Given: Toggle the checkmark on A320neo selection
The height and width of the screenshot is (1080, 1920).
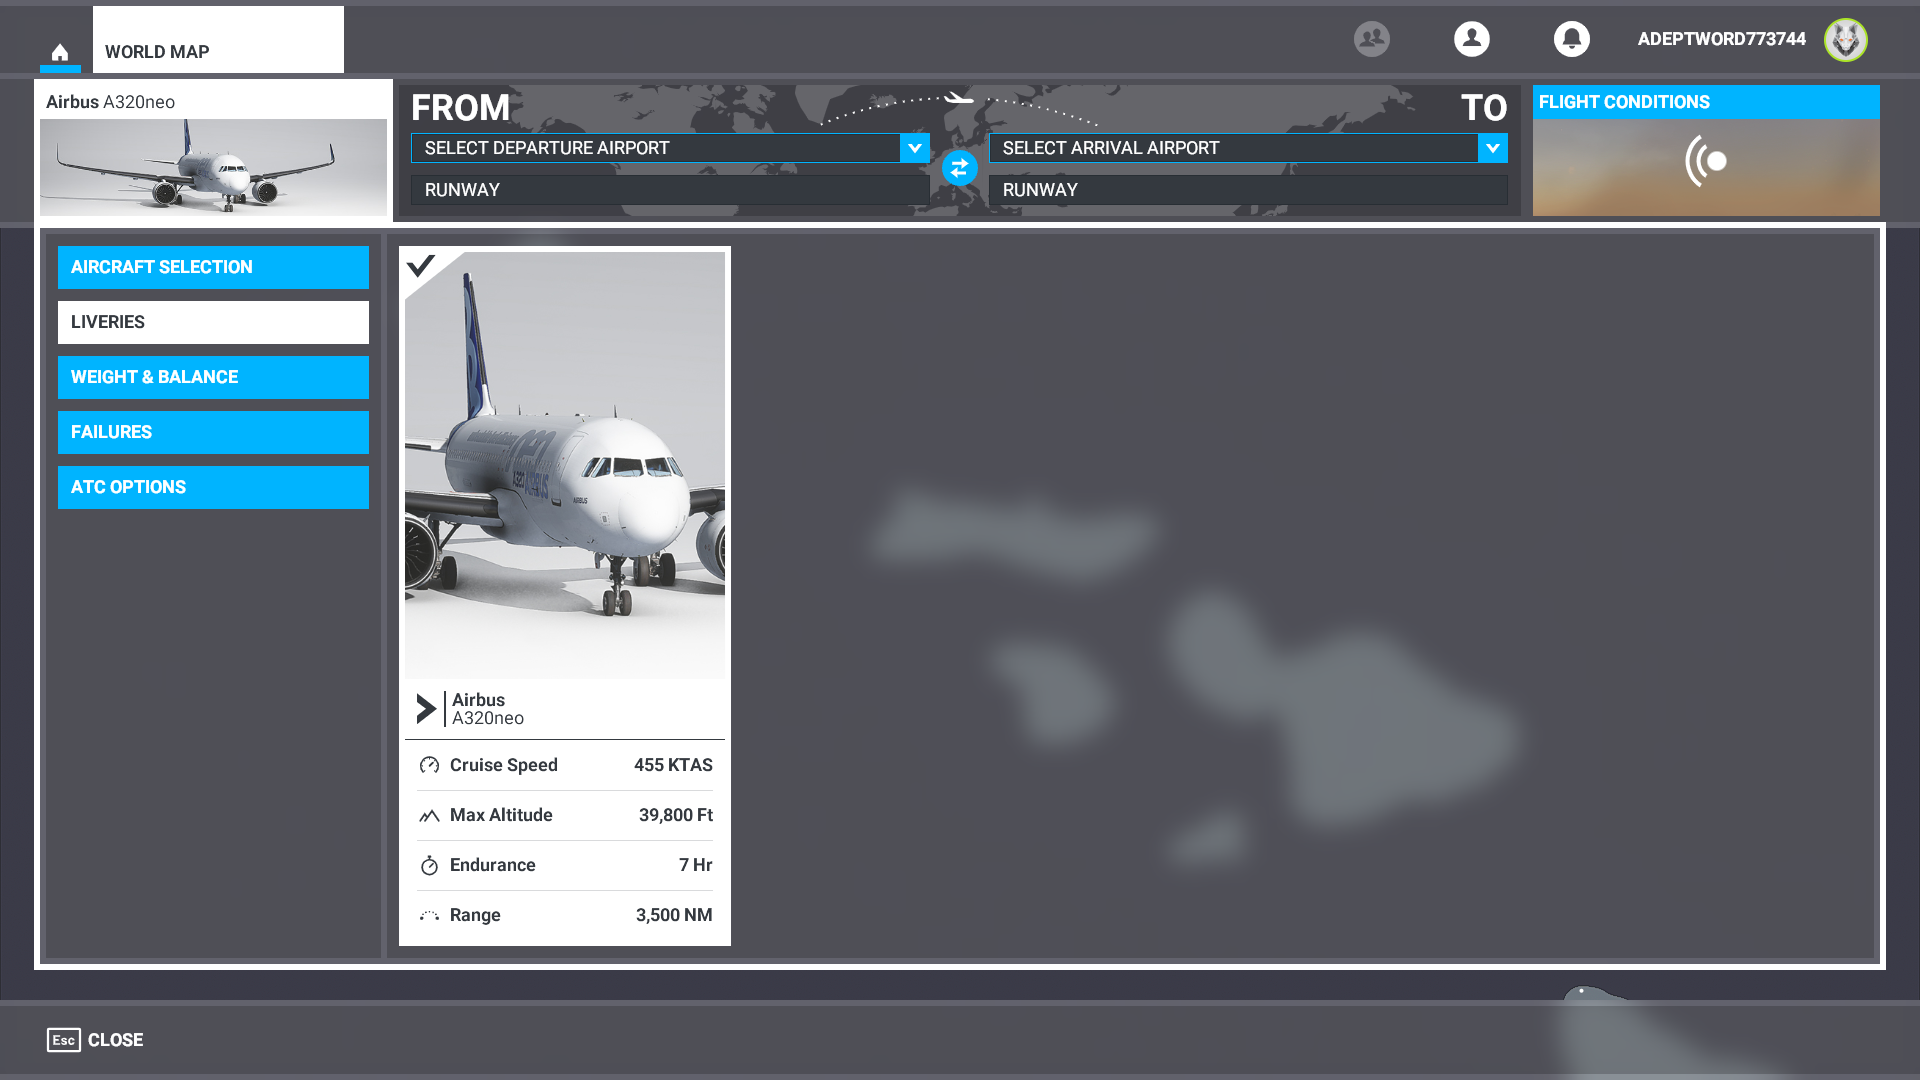Looking at the screenshot, I should click(422, 266).
